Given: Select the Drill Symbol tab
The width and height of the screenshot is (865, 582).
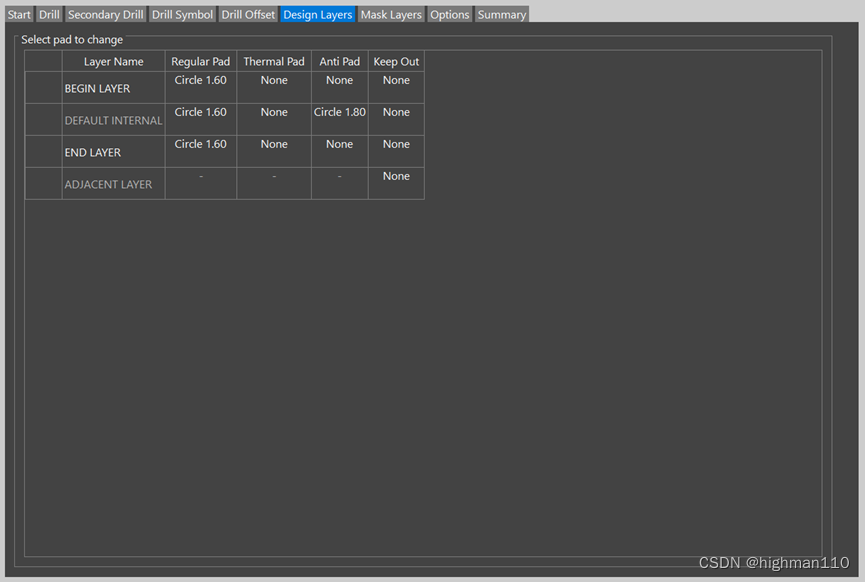Looking at the screenshot, I should click(x=182, y=14).
